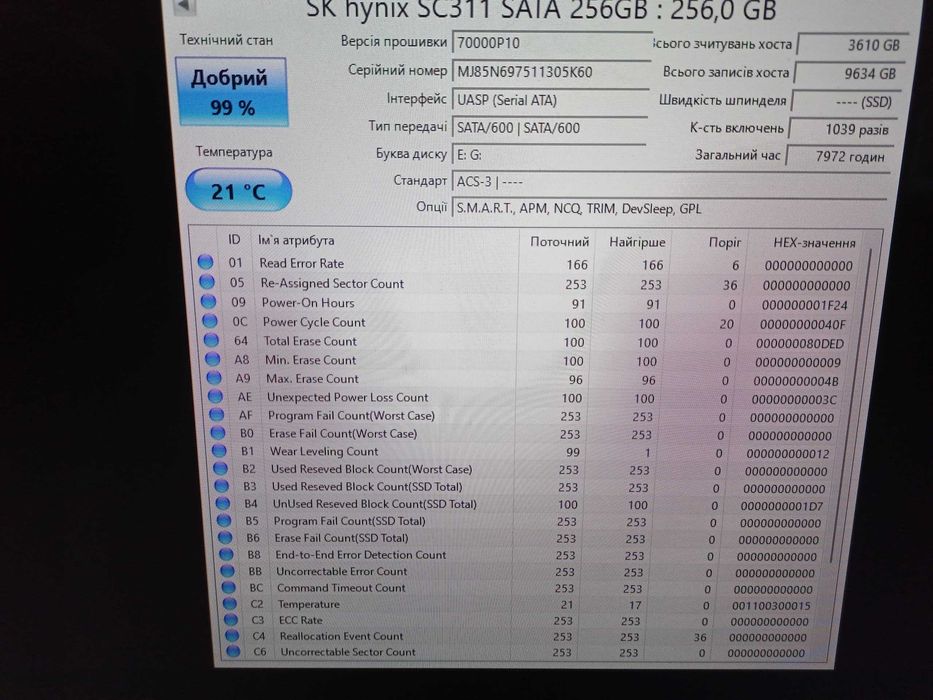Viewport: 933px width, 700px height.
Task: Click HEX value 001100300015 in Temperature row
Action: click(771, 606)
